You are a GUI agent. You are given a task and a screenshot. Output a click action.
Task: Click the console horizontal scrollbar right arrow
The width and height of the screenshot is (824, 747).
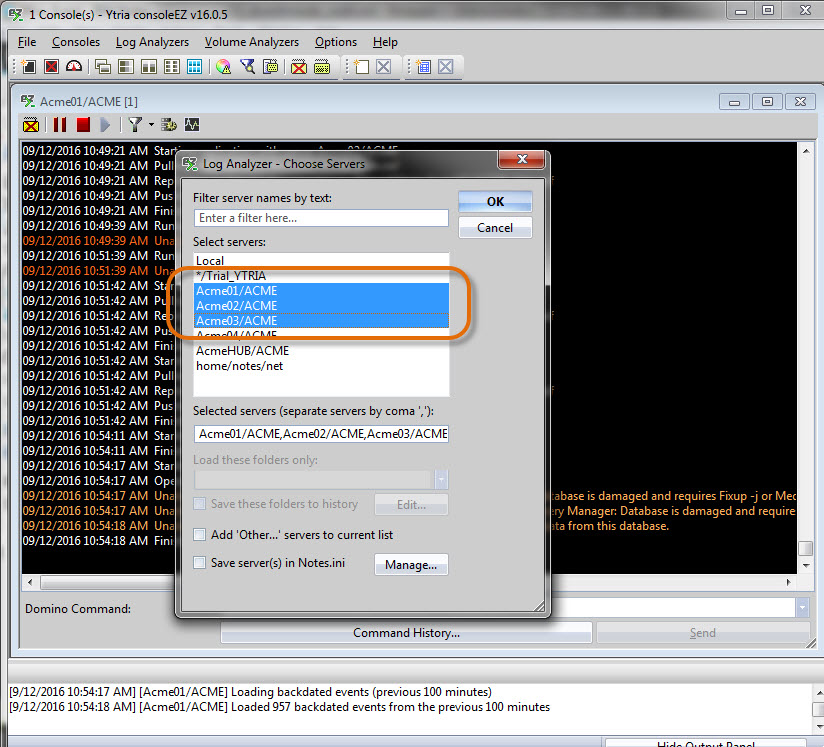(788, 582)
